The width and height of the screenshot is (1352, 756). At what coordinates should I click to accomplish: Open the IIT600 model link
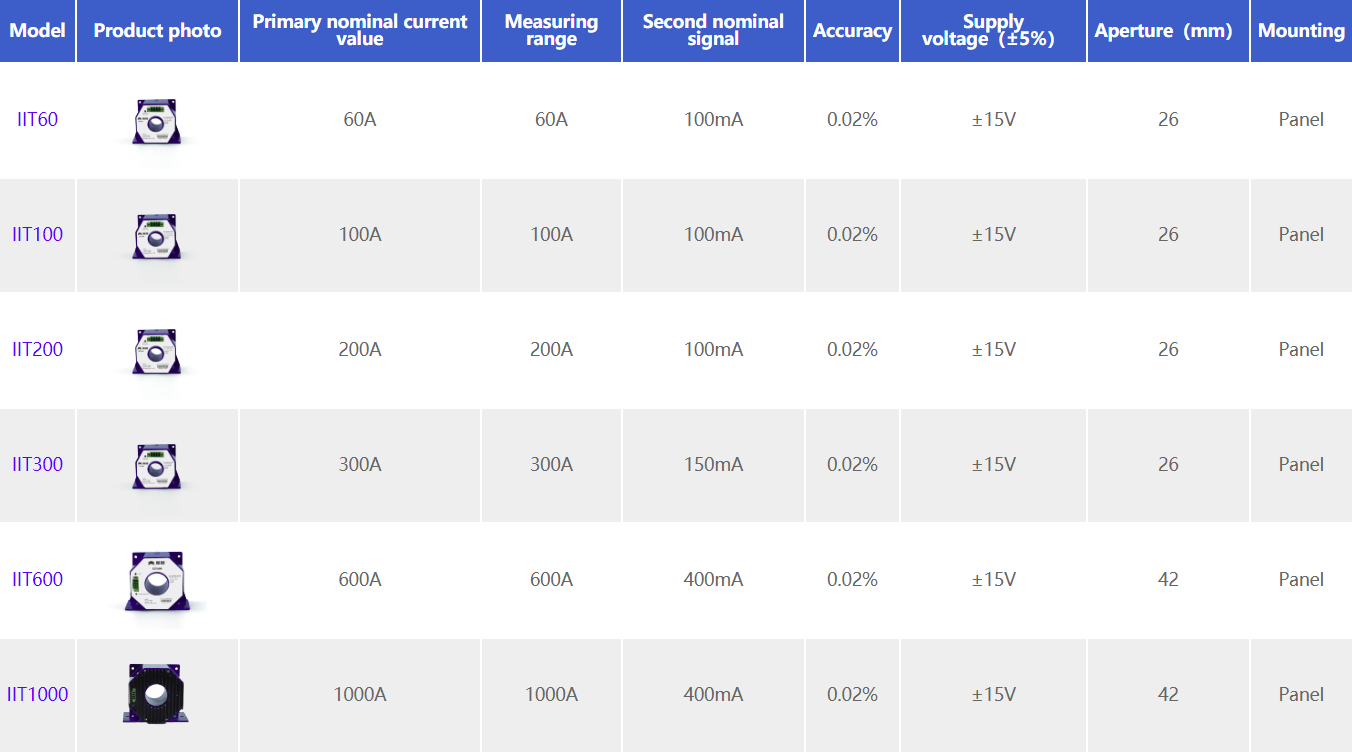pyautogui.click(x=37, y=580)
